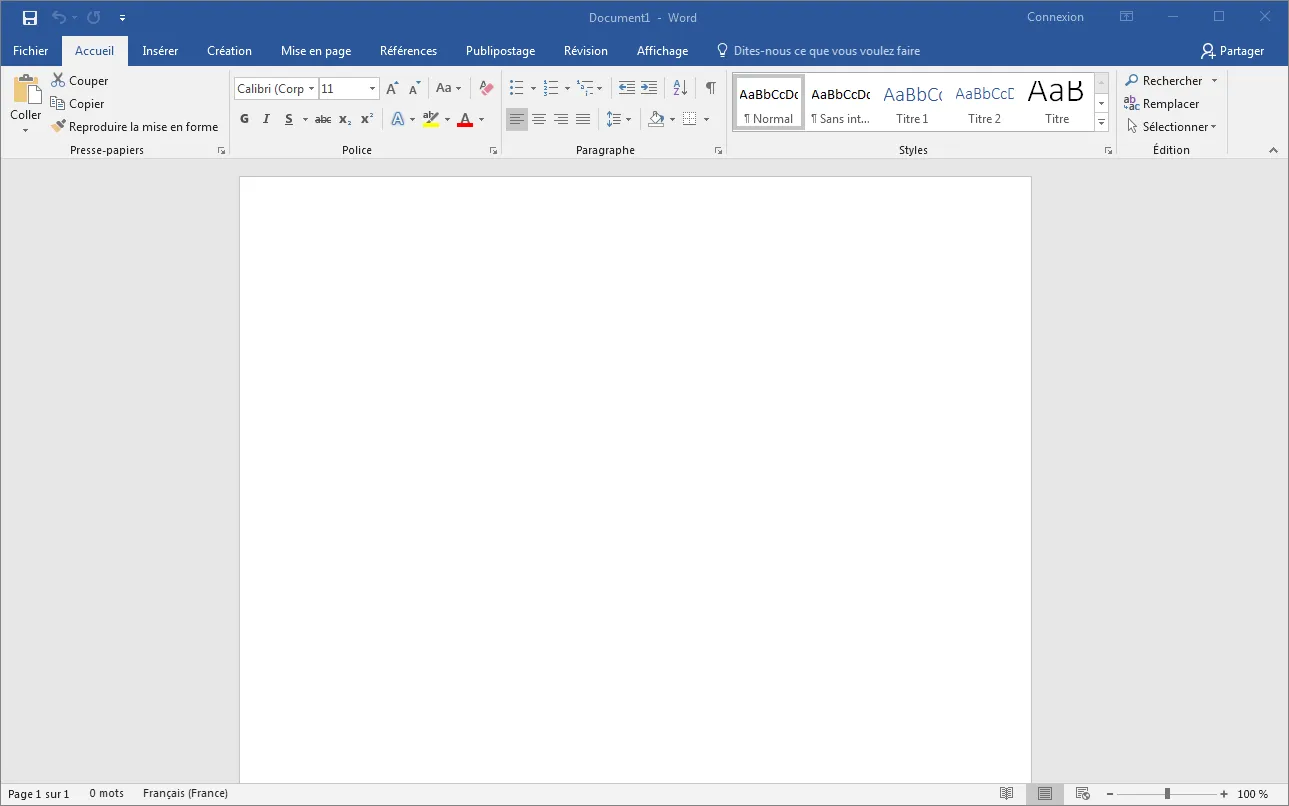Switch to the Création tab

(229, 51)
